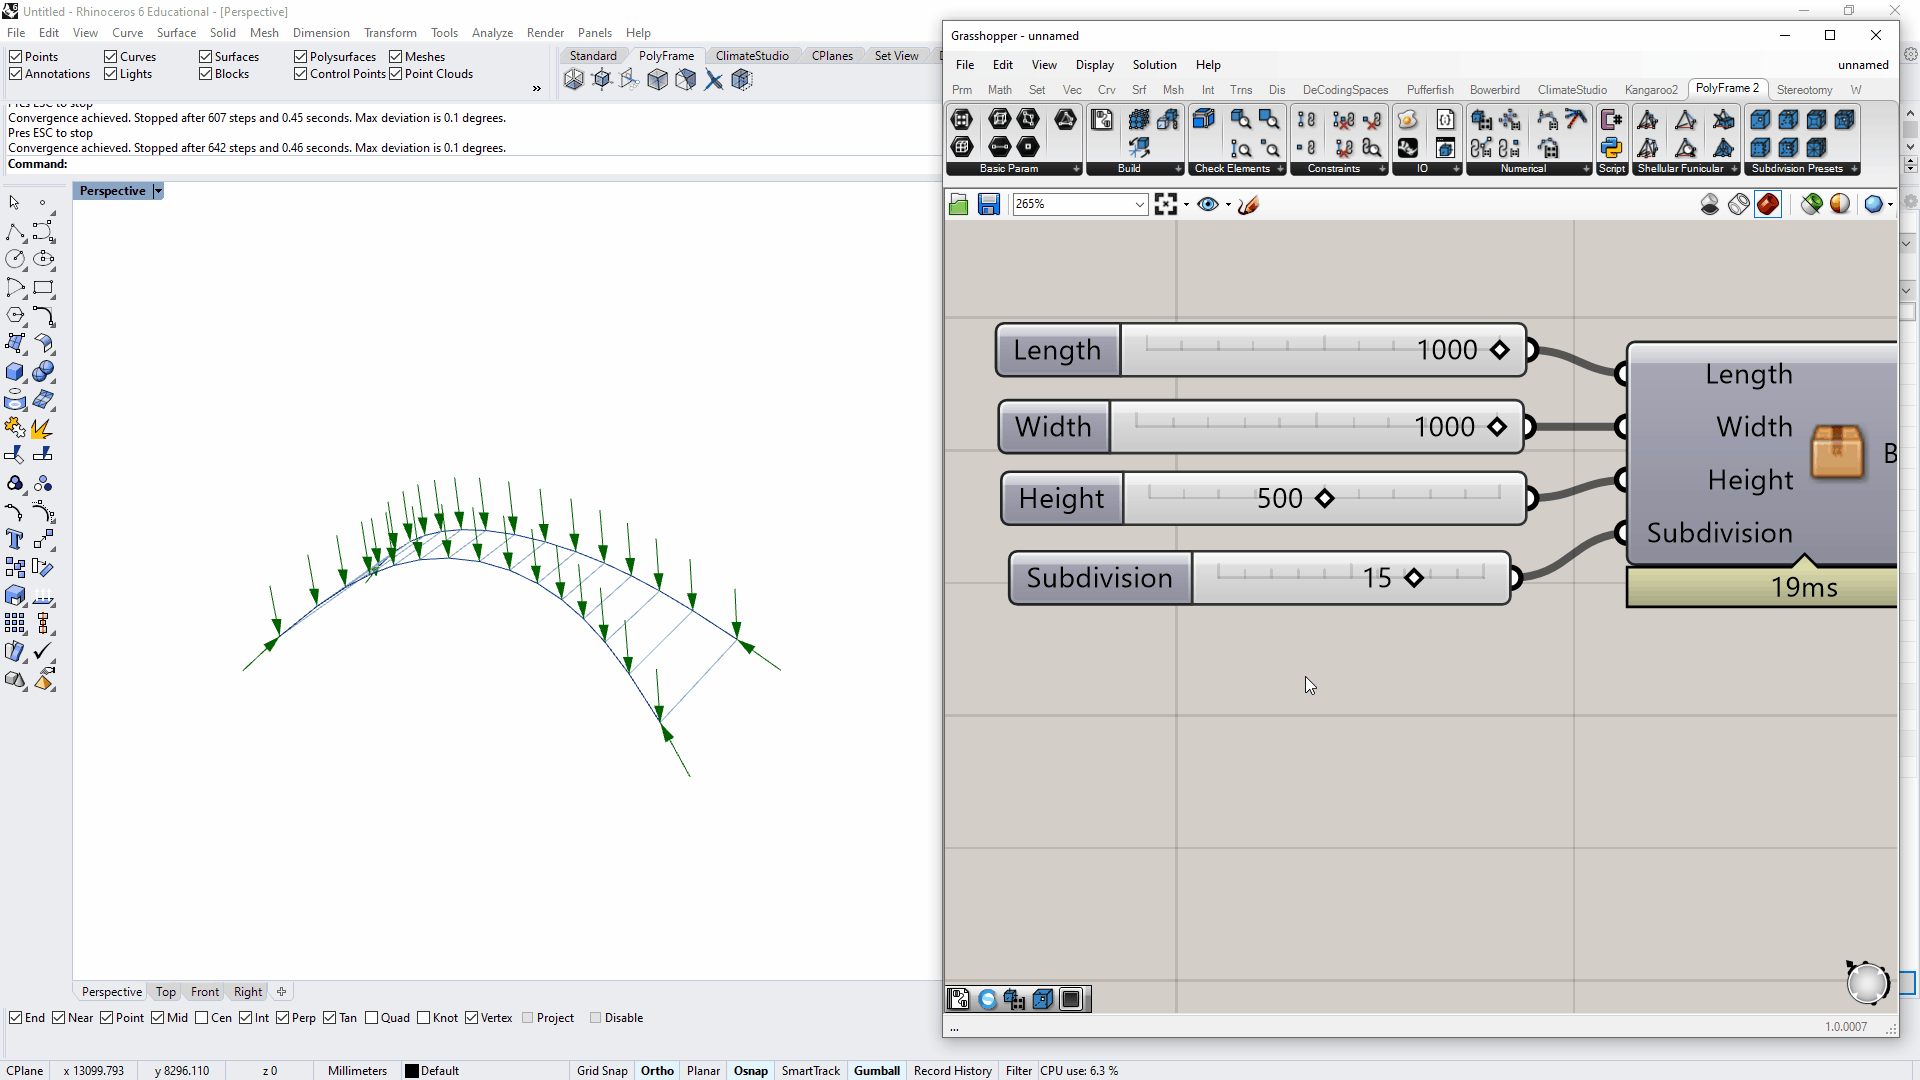Screen dimensions: 1920x1080
Task: Switch to the Front viewport tab
Action: (204, 992)
